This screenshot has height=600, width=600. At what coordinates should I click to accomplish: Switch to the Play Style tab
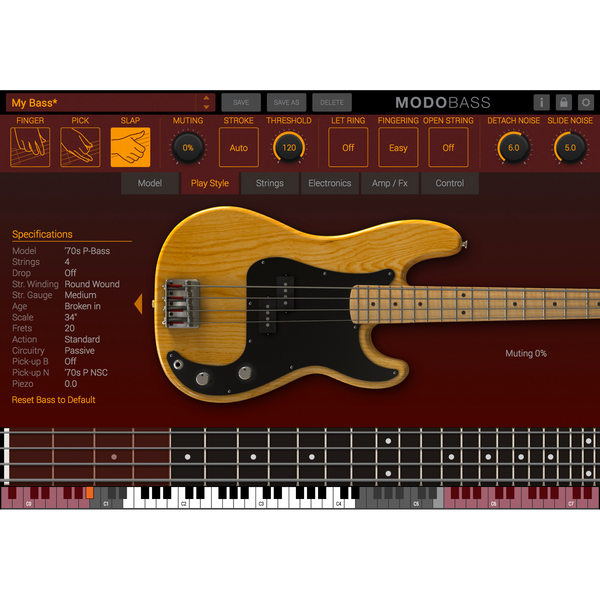210,183
